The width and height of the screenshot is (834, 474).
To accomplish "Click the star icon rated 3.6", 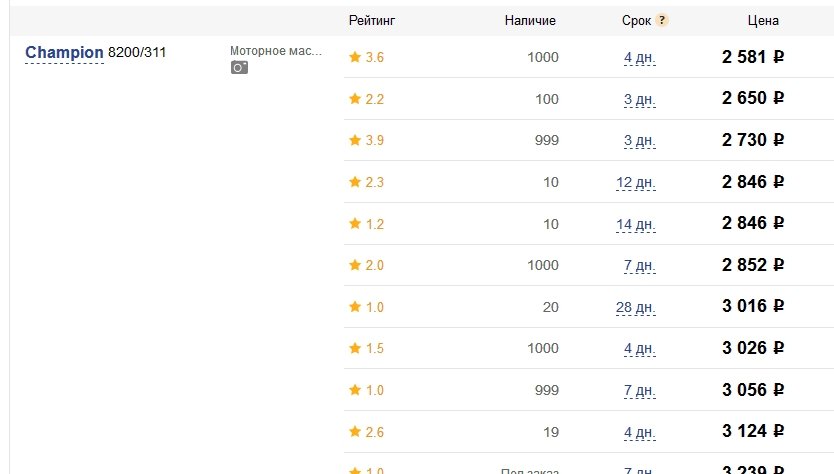I will [355, 57].
